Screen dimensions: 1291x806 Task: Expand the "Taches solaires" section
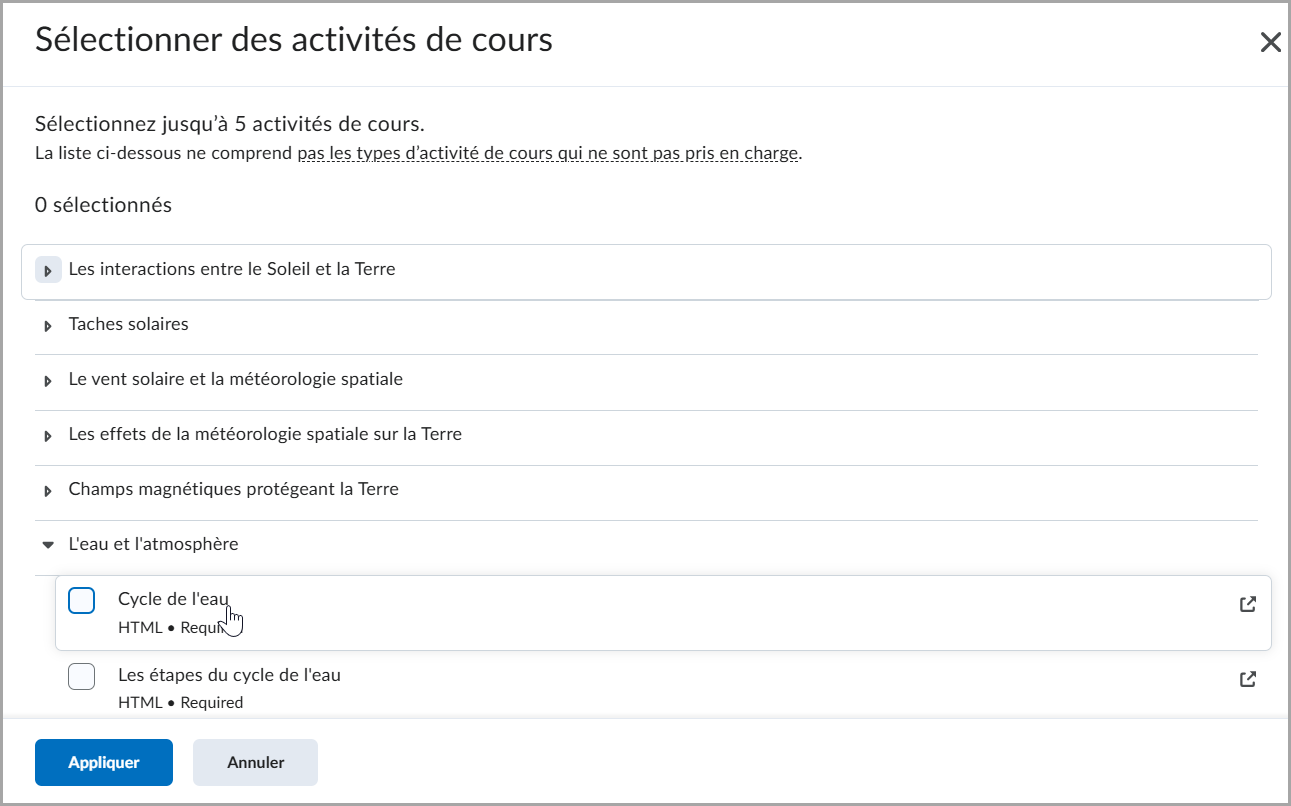click(48, 324)
